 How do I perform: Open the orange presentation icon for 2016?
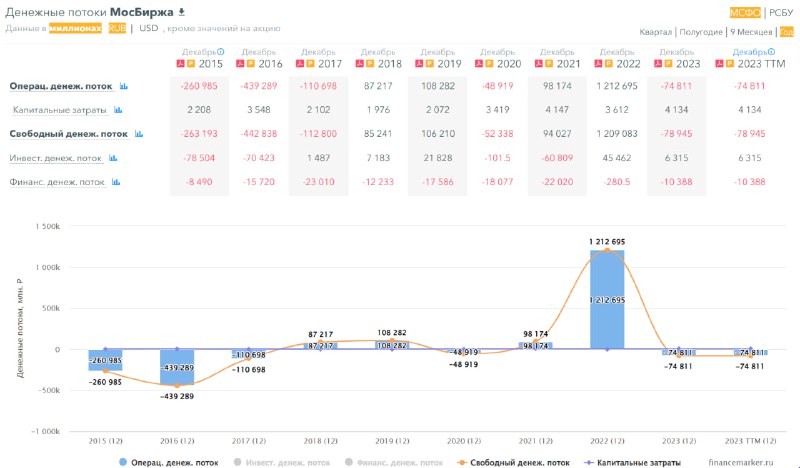pos(251,64)
